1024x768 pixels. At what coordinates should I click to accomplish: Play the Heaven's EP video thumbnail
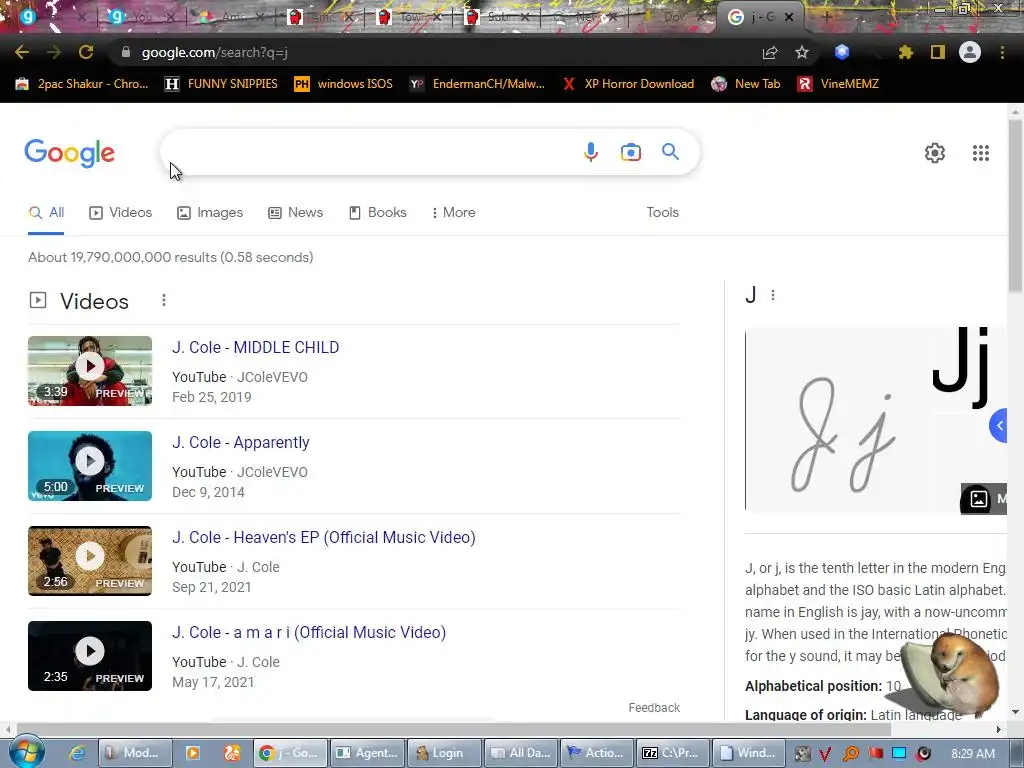(x=90, y=561)
